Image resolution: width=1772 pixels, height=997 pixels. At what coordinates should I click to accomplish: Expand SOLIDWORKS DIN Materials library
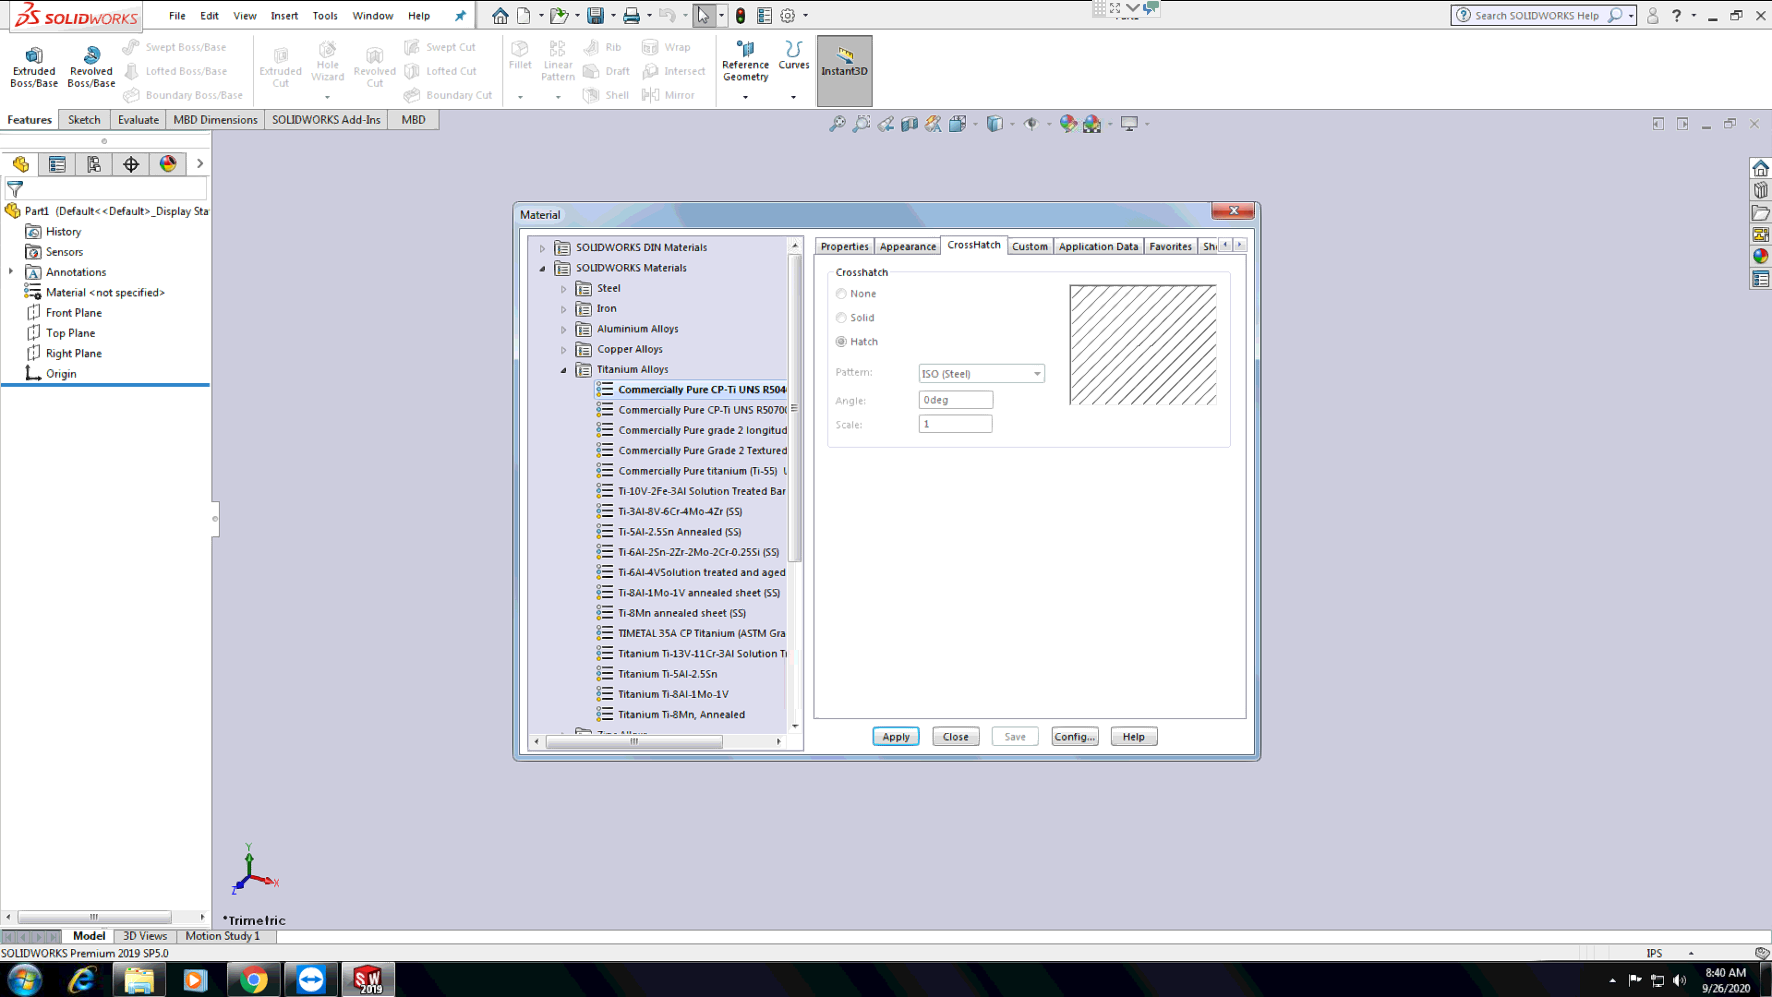pos(543,248)
